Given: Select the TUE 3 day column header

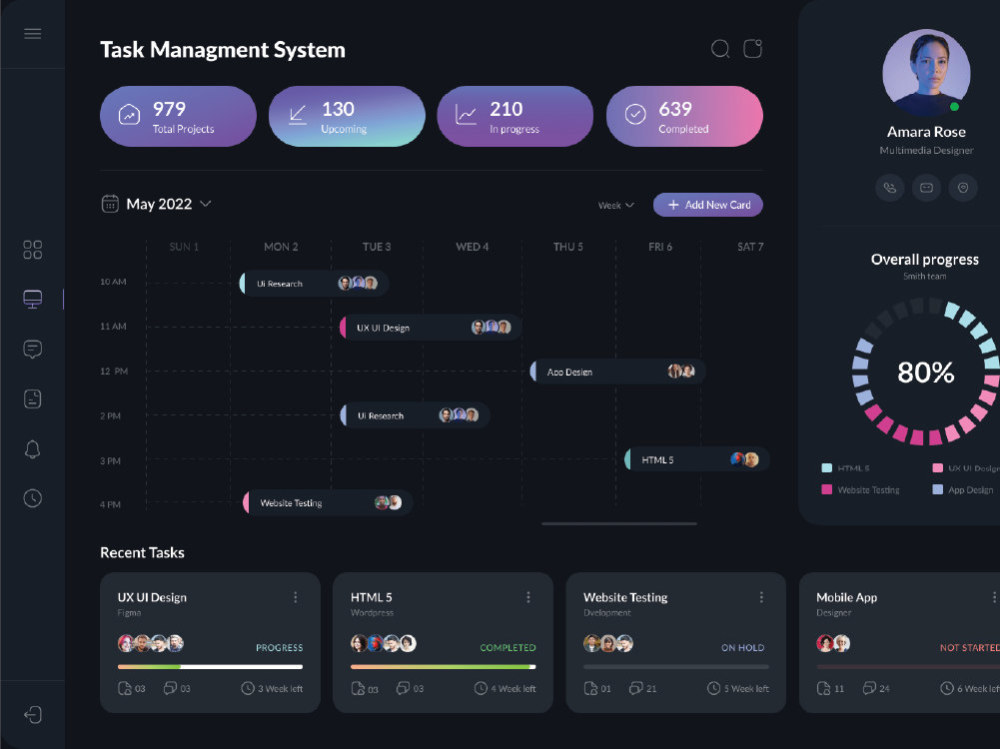Looking at the screenshot, I should click(377, 247).
